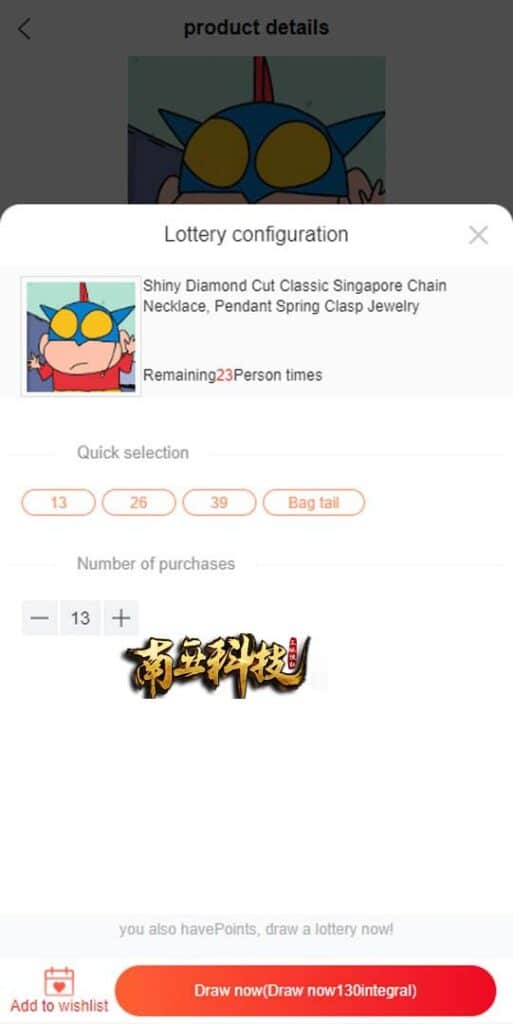Click the Shiny Diamond Cut necklace title
Image resolution: width=513 pixels, height=1024 pixels.
[295, 296]
